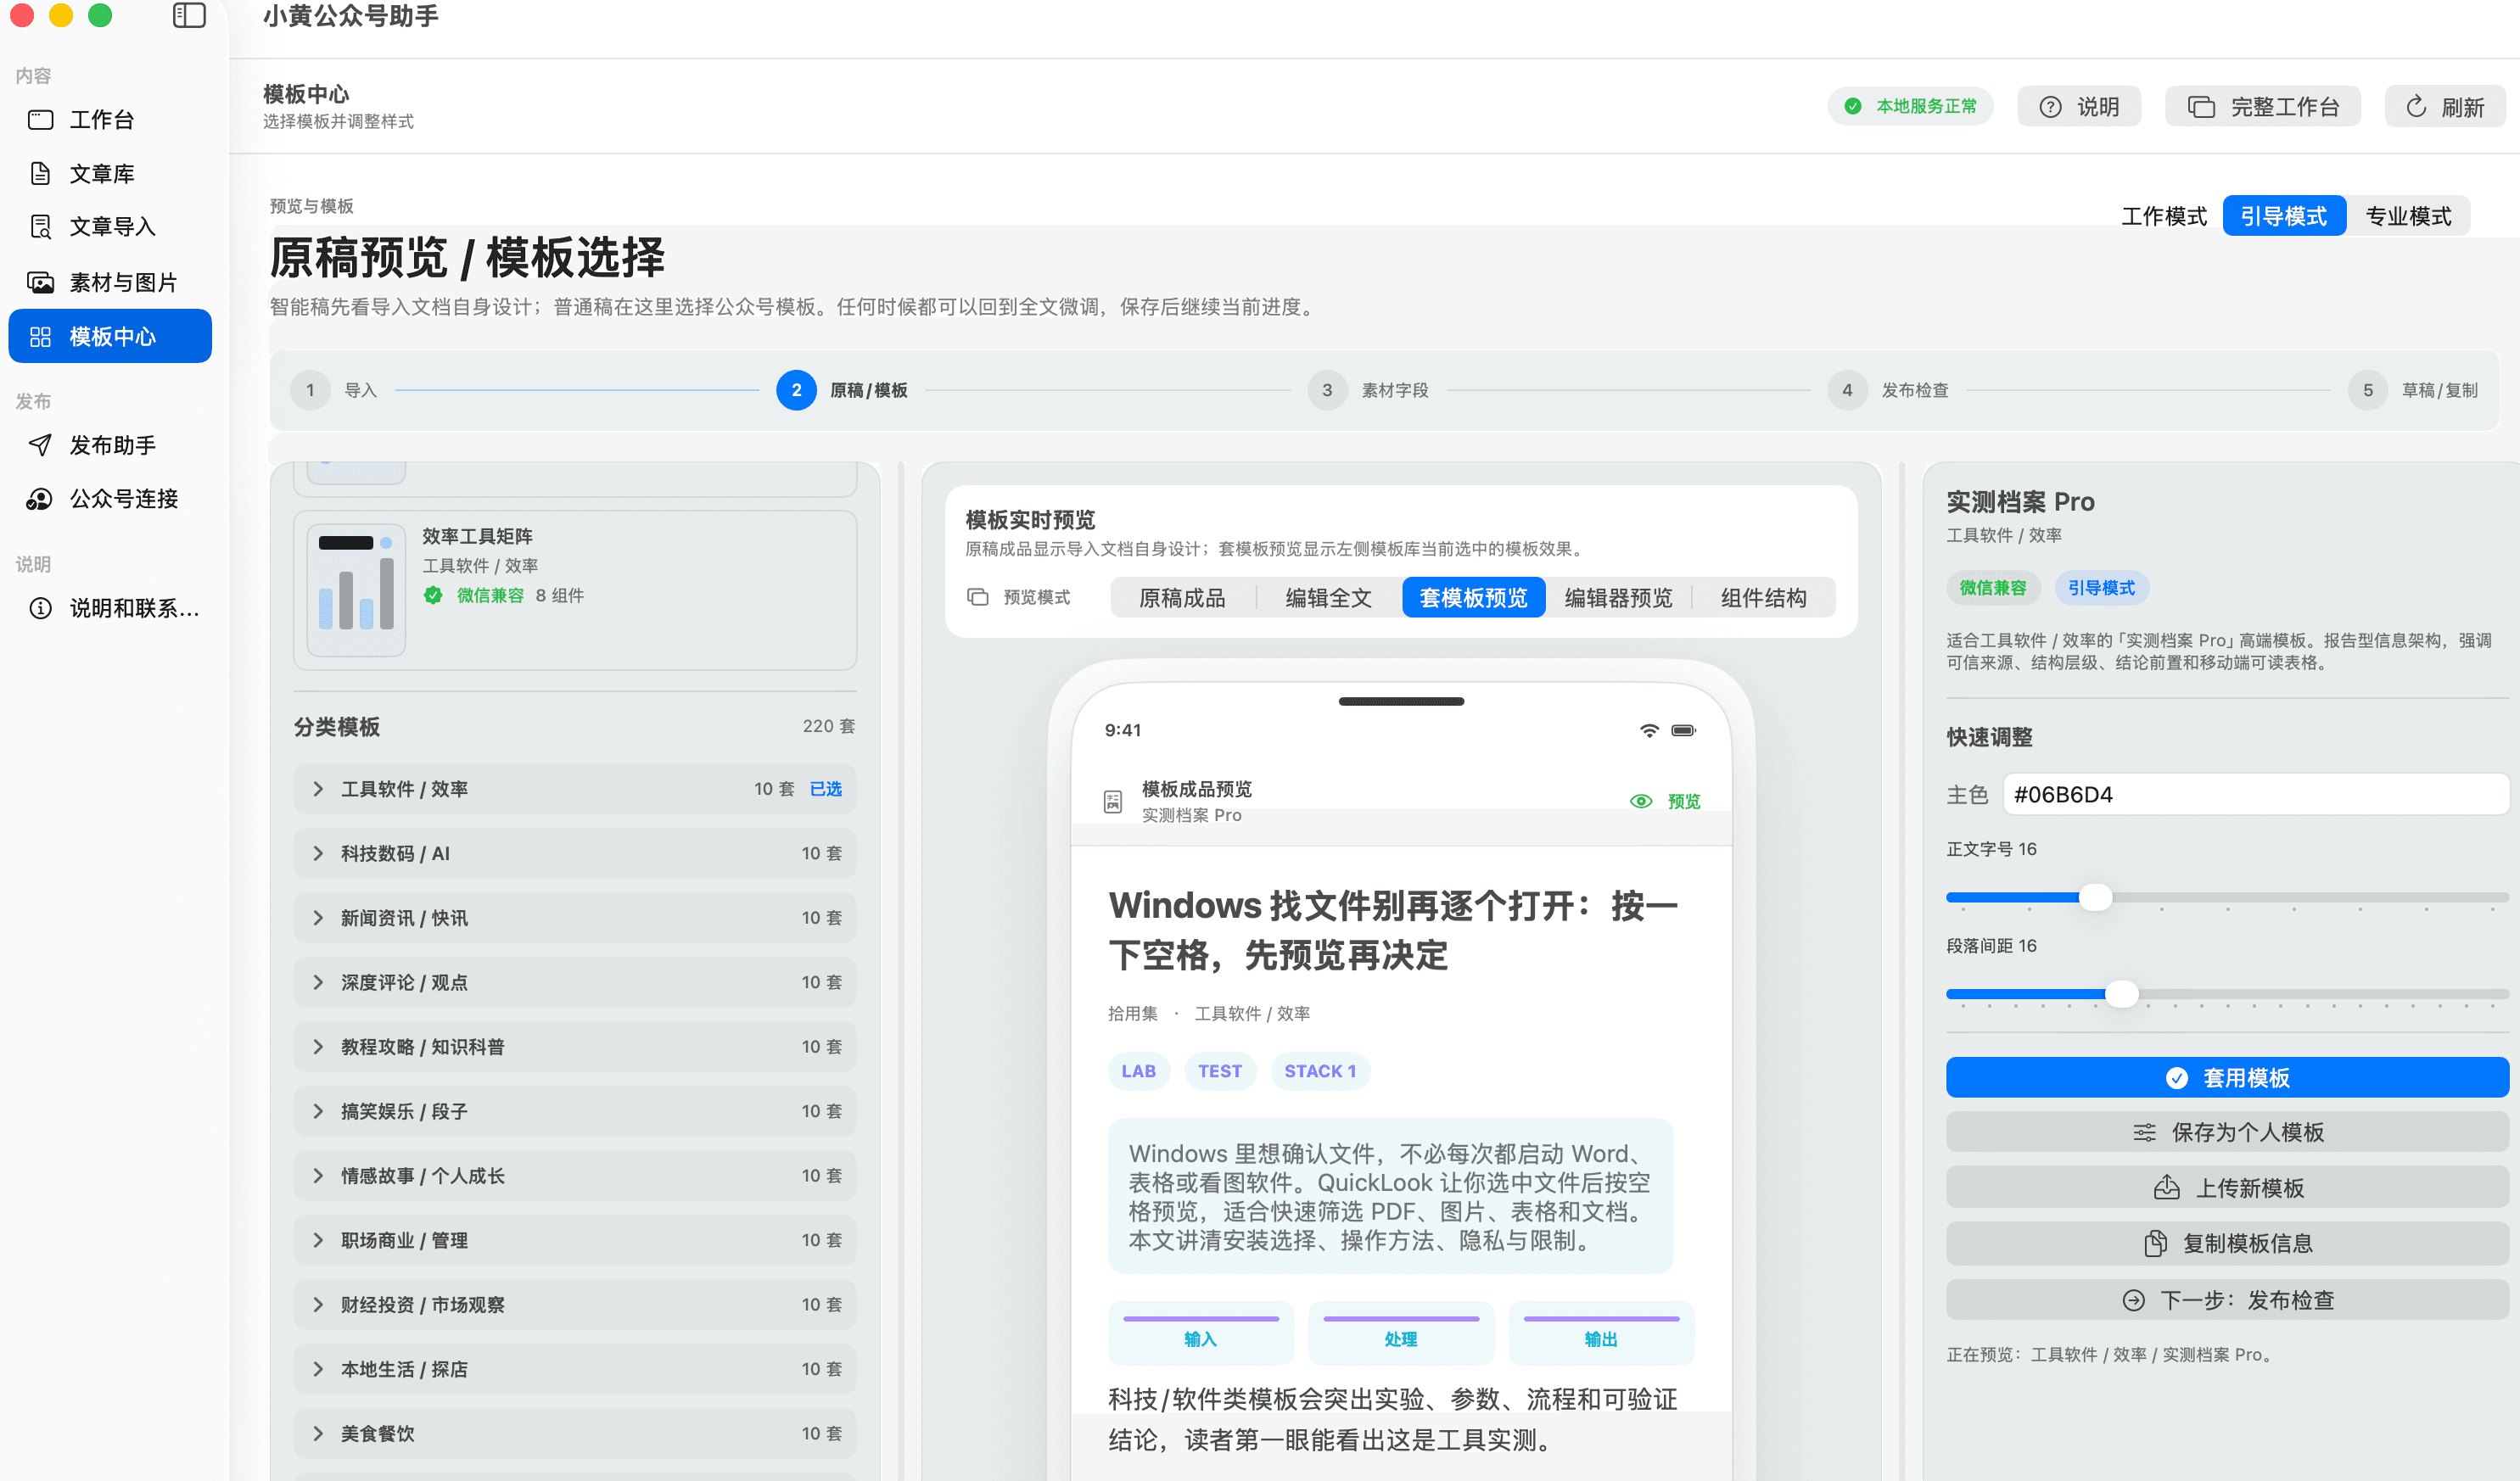Open 素材与图片 in the sidebar

[x=110, y=282]
